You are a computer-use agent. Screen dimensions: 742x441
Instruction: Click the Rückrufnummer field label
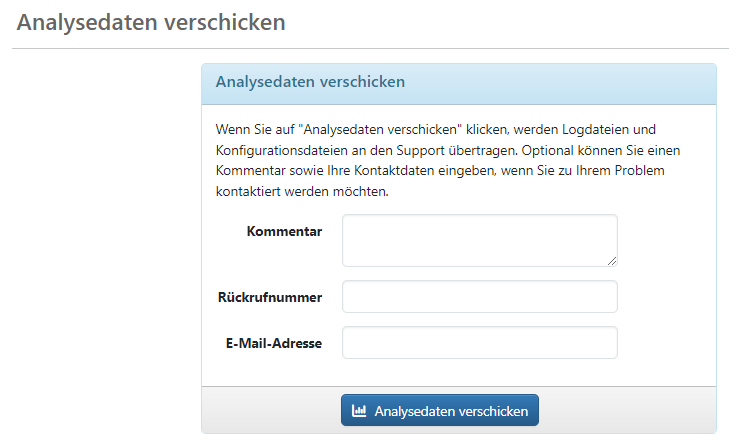[270, 297]
